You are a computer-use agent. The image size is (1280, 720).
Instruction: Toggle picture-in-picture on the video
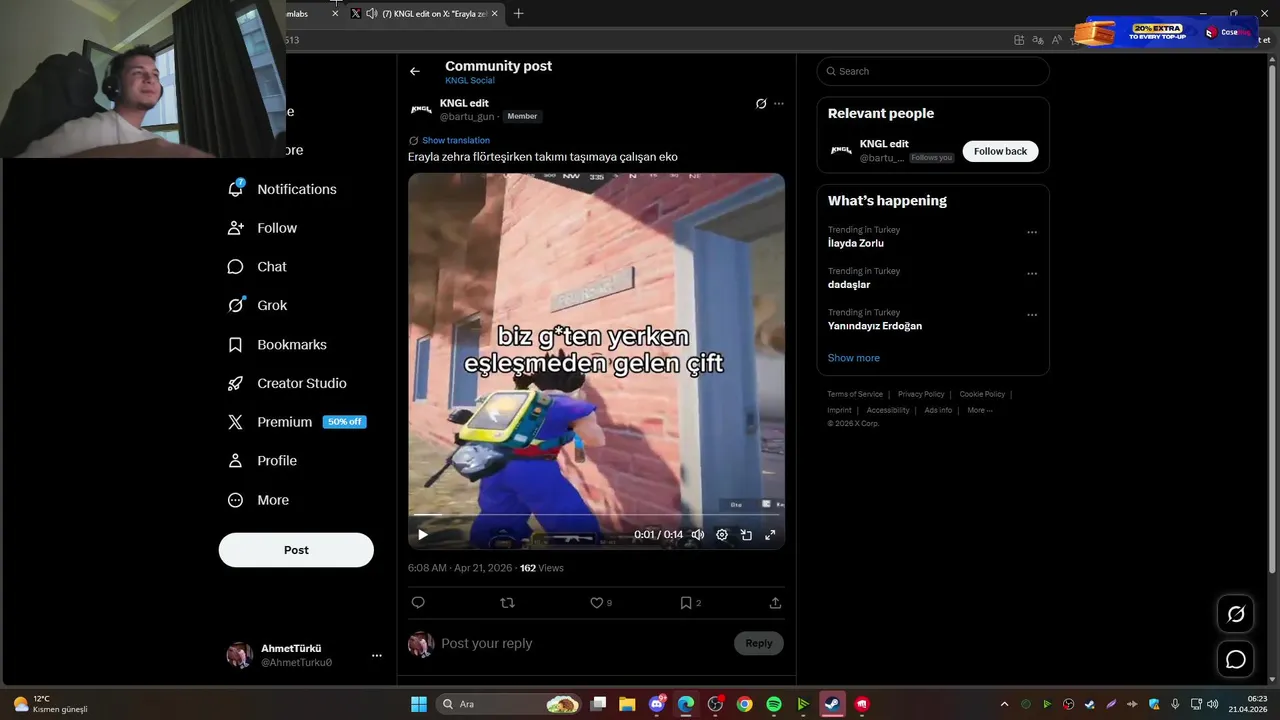(746, 535)
